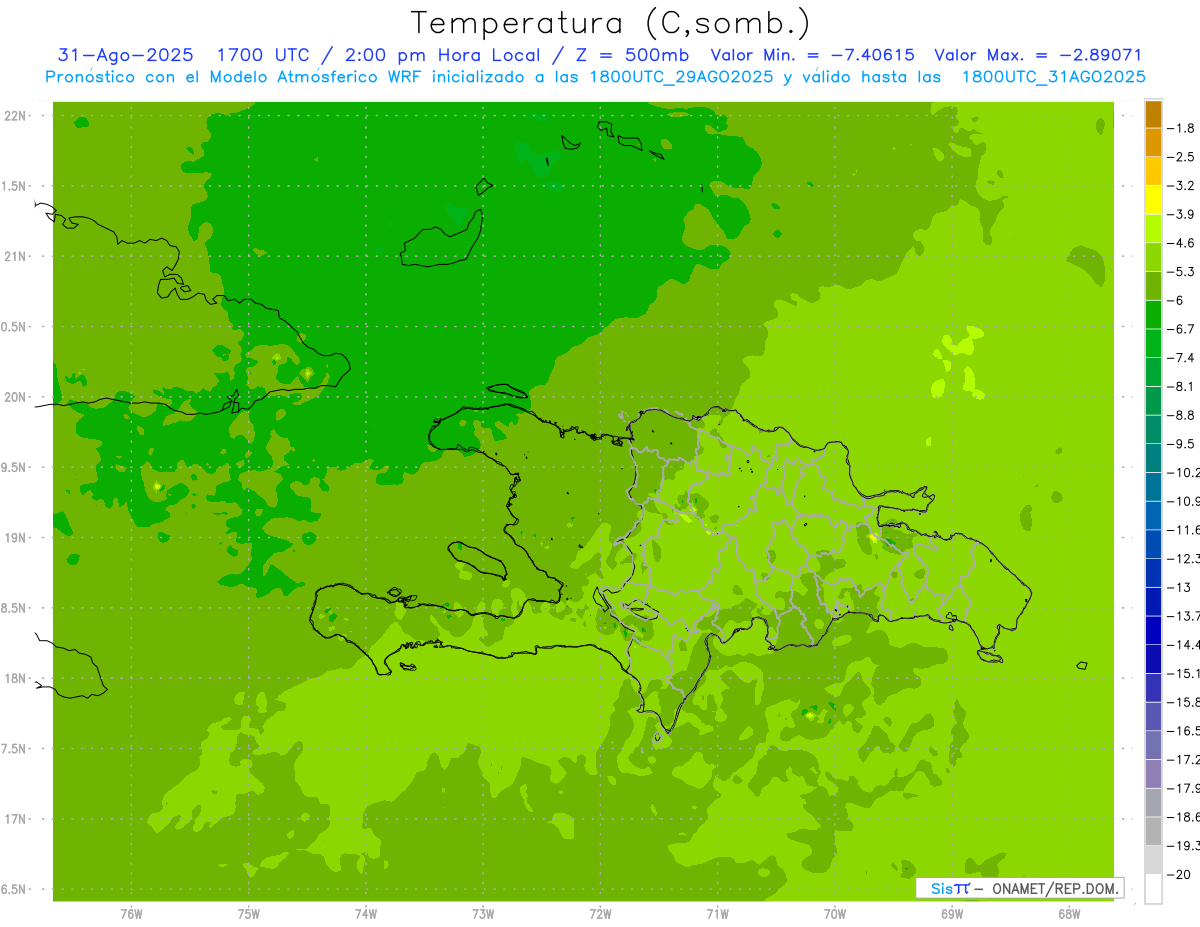Click the '19N' latitude axis label

pos(16,538)
